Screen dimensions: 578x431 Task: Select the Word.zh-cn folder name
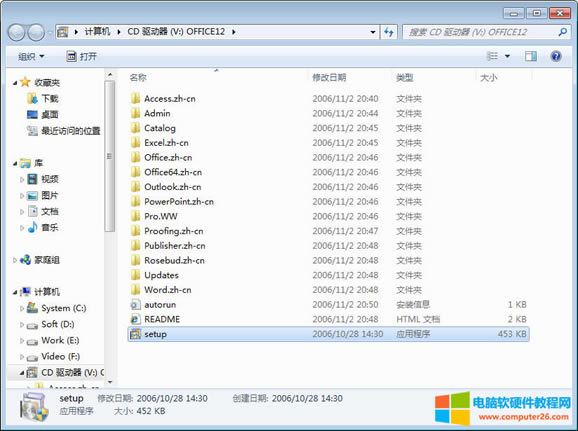(x=168, y=290)
